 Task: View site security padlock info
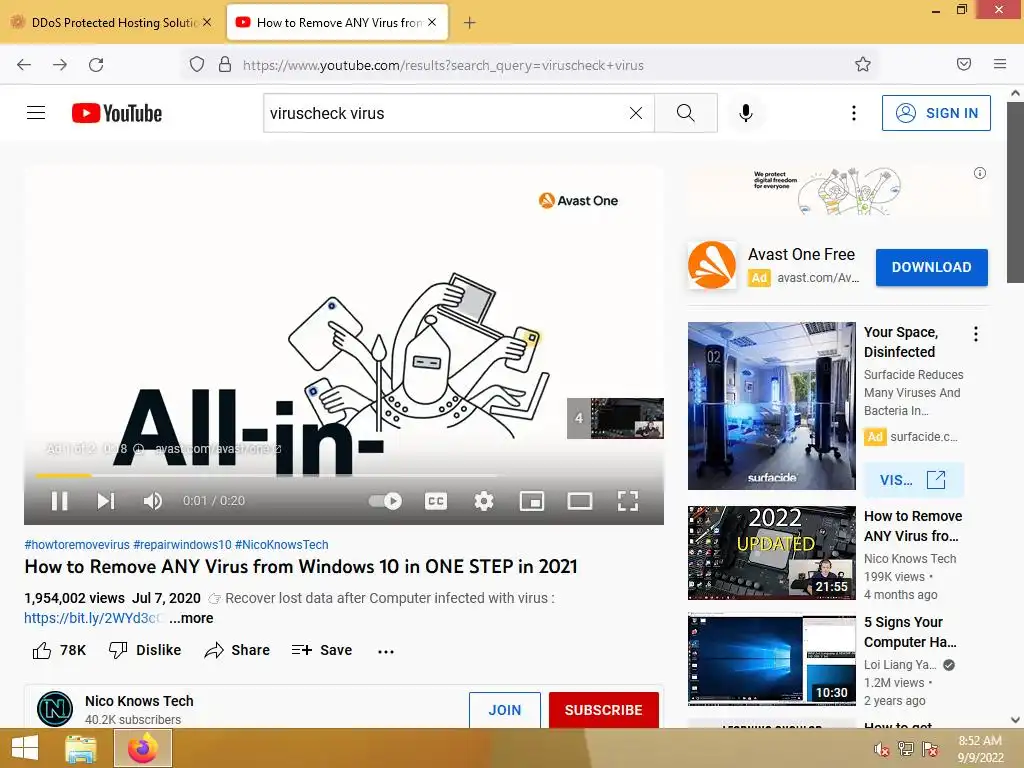[225, 65]
